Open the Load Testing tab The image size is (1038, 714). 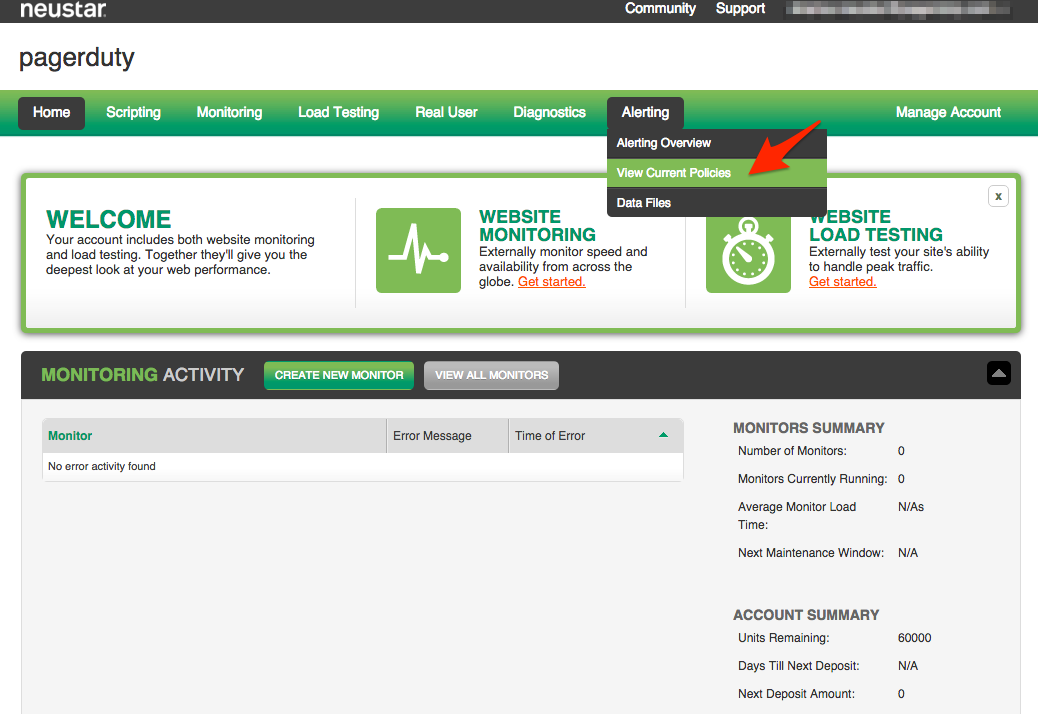coord(338,112)
